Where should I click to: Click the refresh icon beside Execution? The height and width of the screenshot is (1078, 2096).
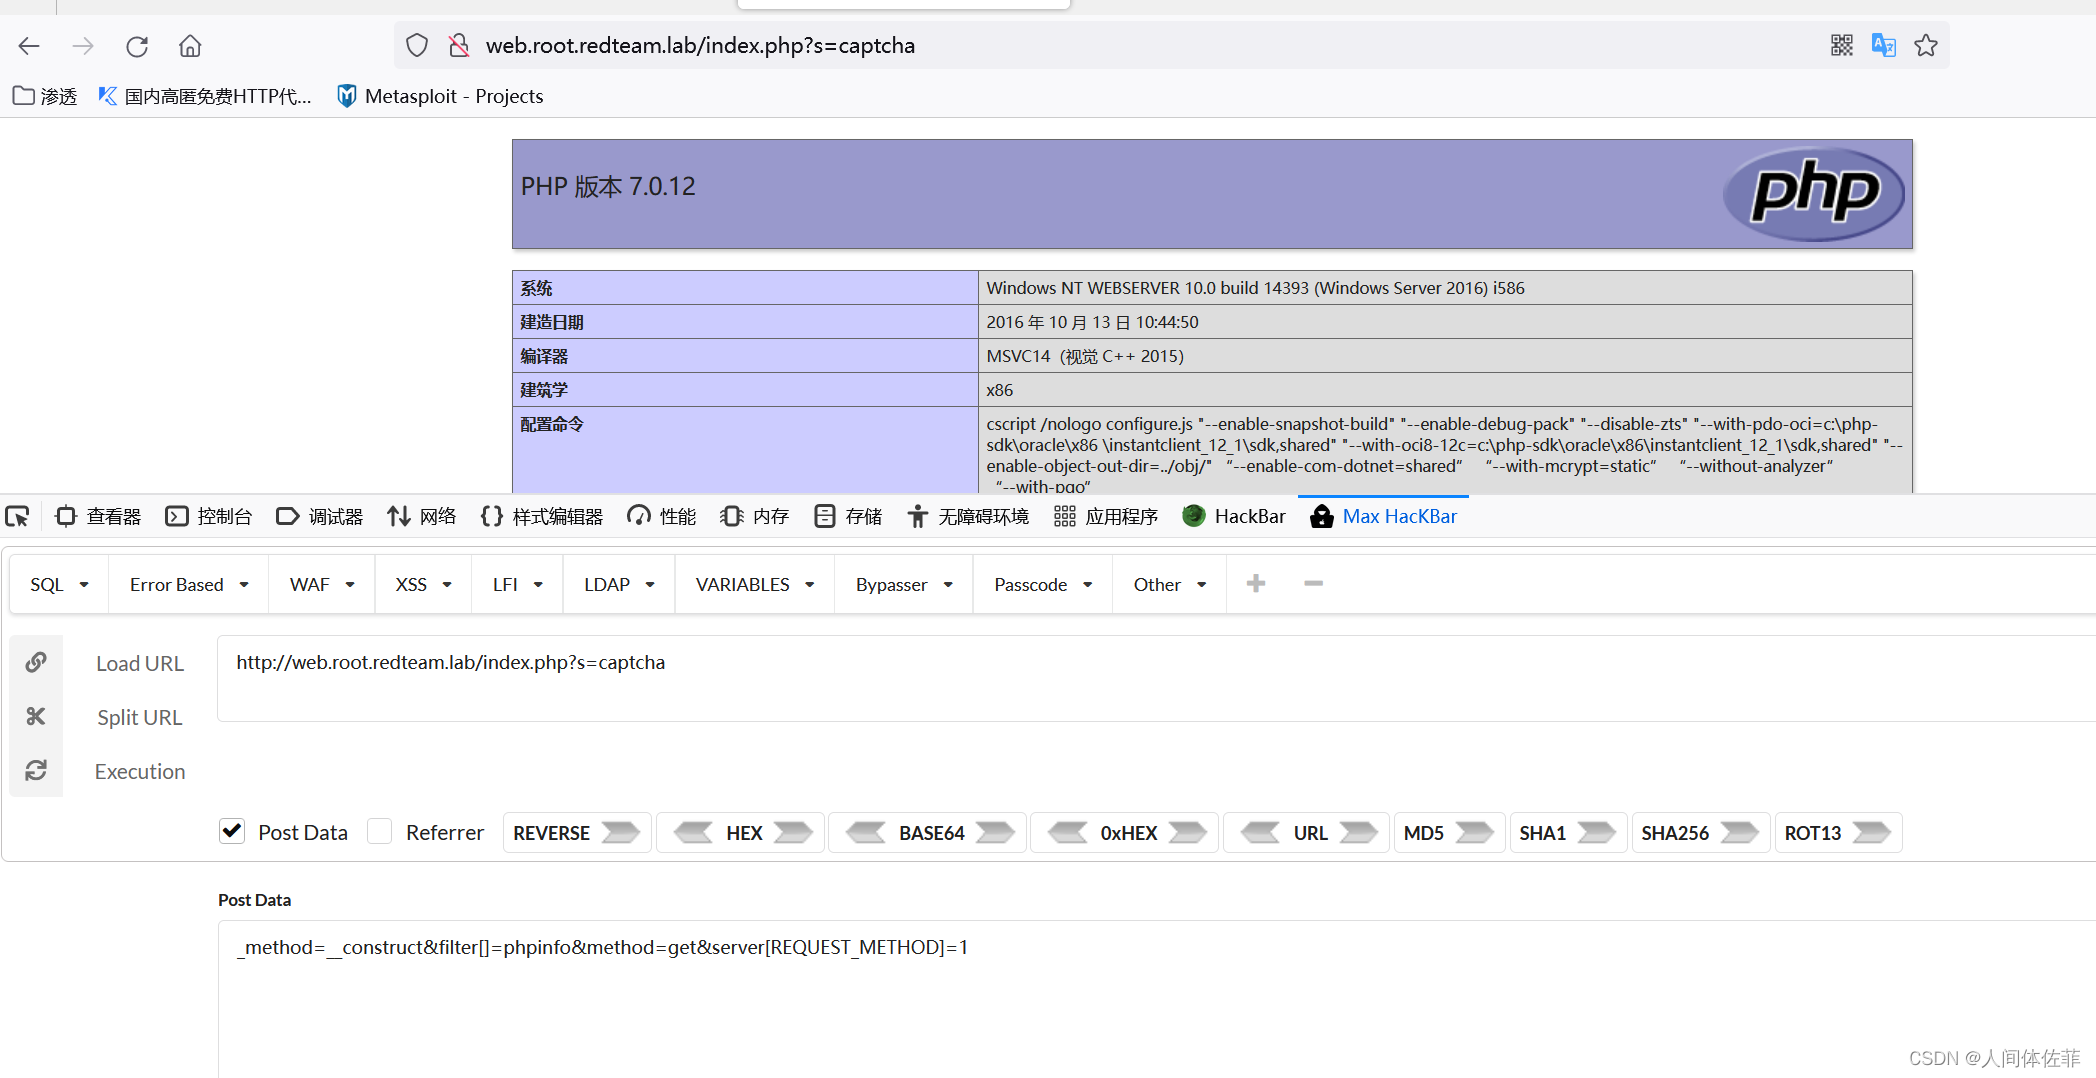click(36, 770)
